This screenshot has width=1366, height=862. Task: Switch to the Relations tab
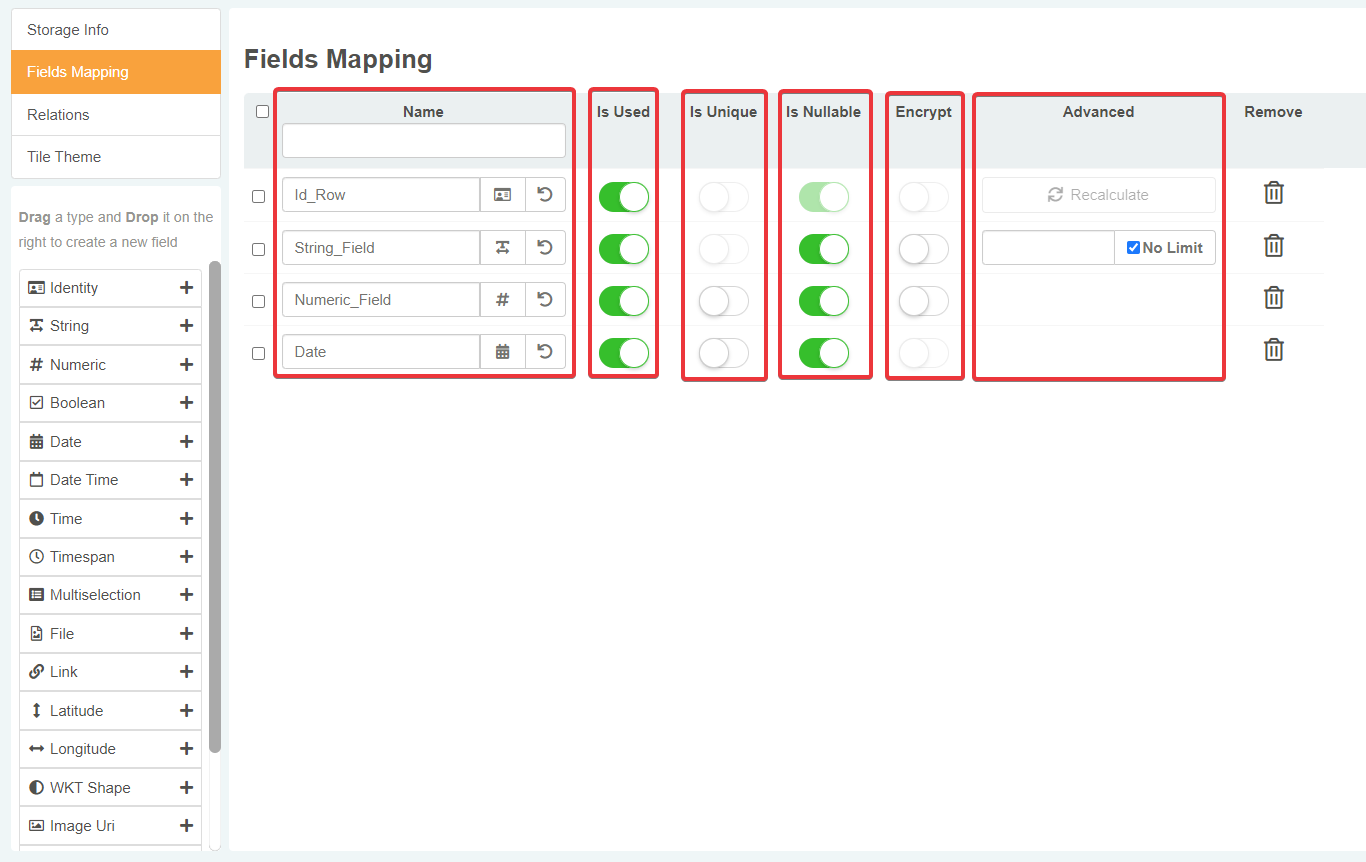point(116,115)
